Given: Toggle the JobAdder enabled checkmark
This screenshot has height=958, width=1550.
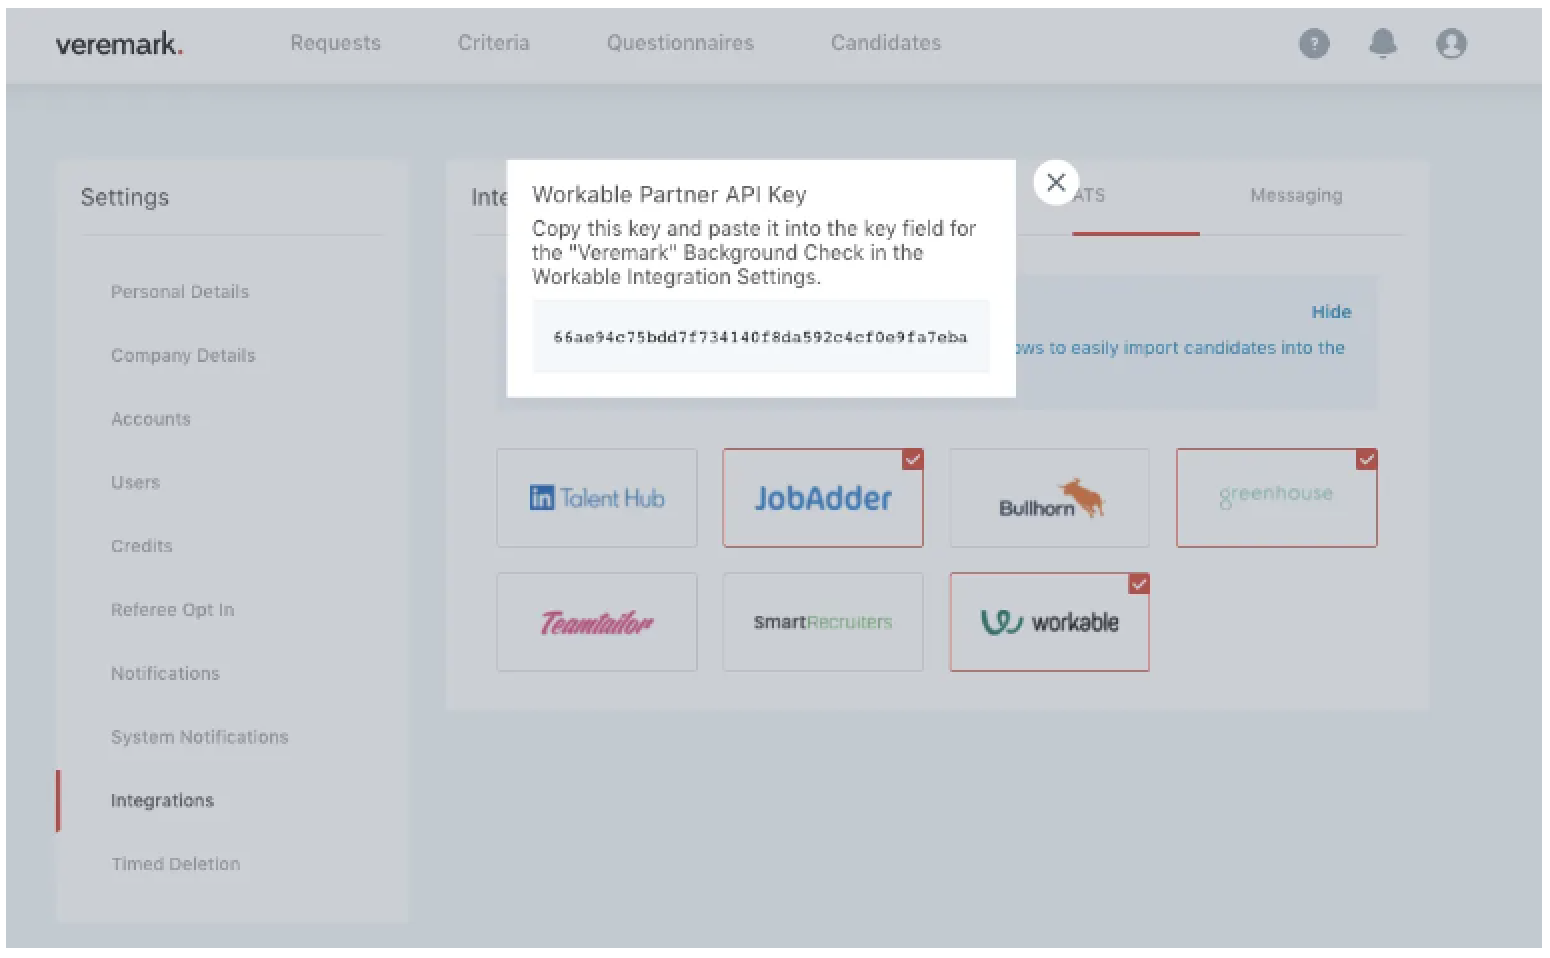Looking at the screenshot, I should click(913, 459).
